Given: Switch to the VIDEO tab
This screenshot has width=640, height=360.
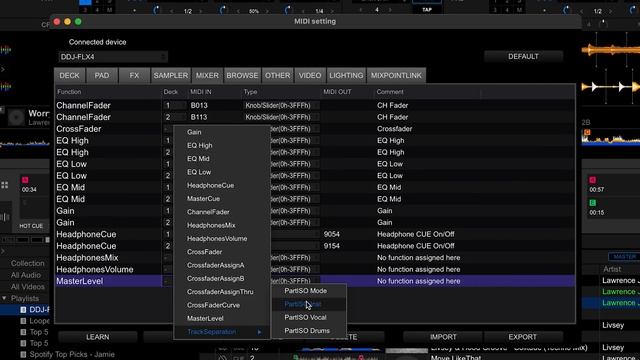Looking at the screenshot, I should coord(310,76).
